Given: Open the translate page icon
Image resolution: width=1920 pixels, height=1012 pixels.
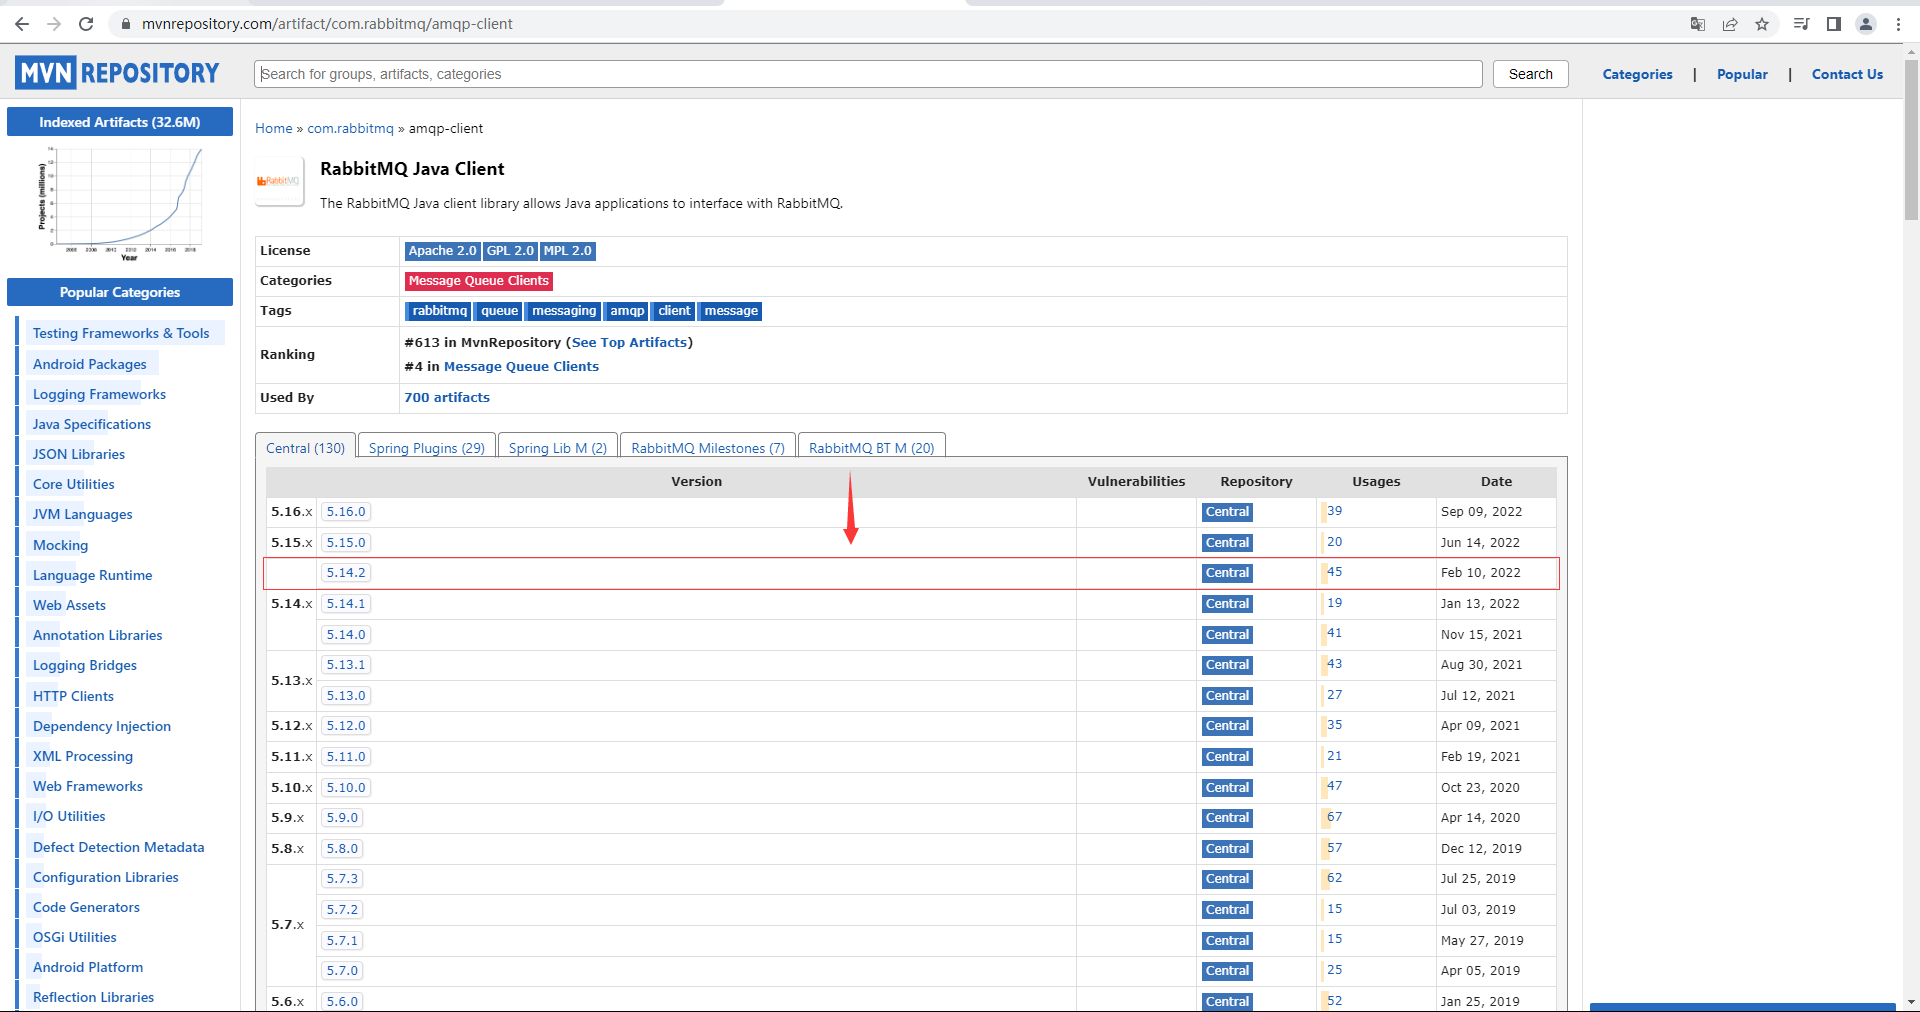Looking at the screenshot, I should [x=1698, y=24].
